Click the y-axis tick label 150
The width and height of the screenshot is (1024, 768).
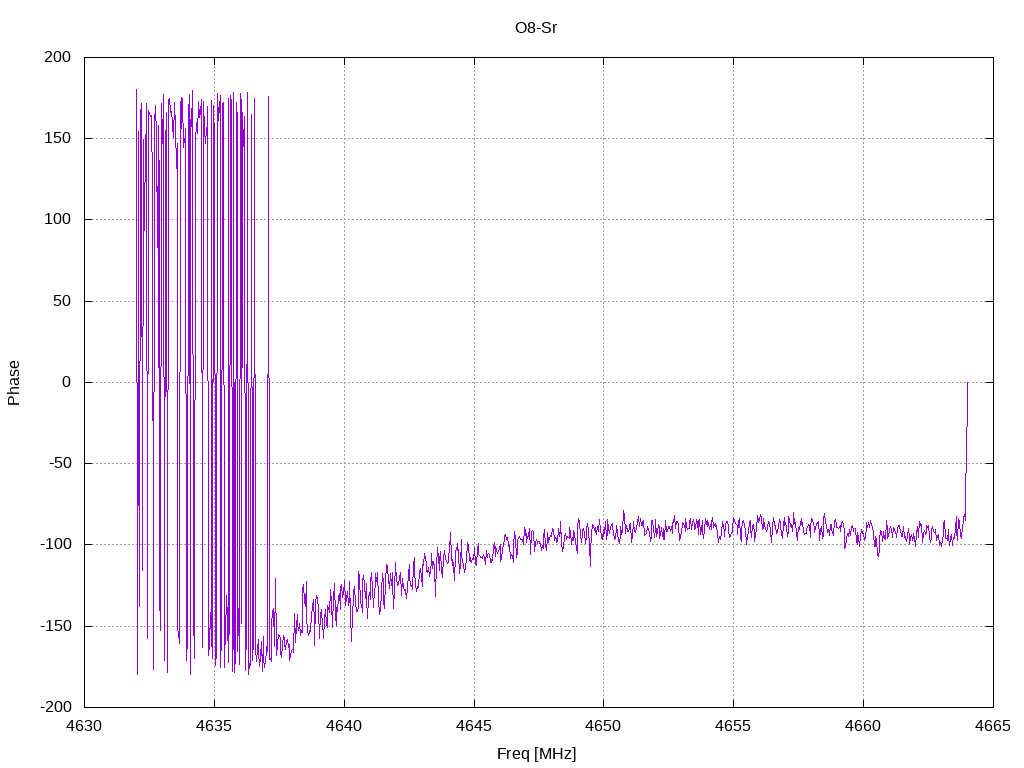(x=57, y=138)
